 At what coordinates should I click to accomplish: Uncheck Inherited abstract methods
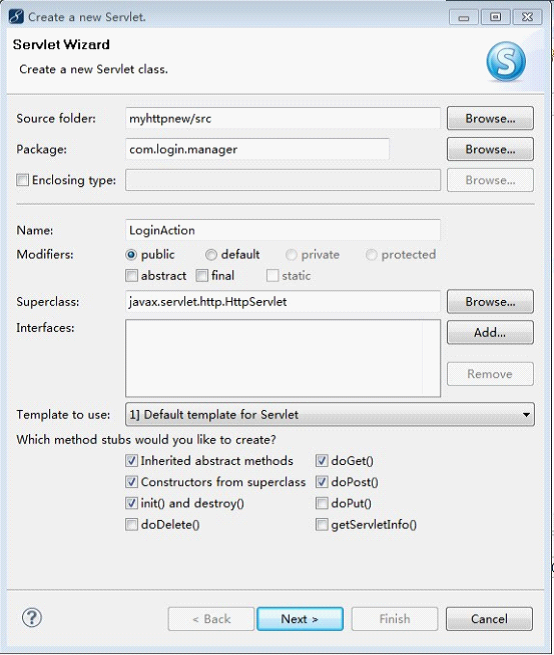(132, 461)
